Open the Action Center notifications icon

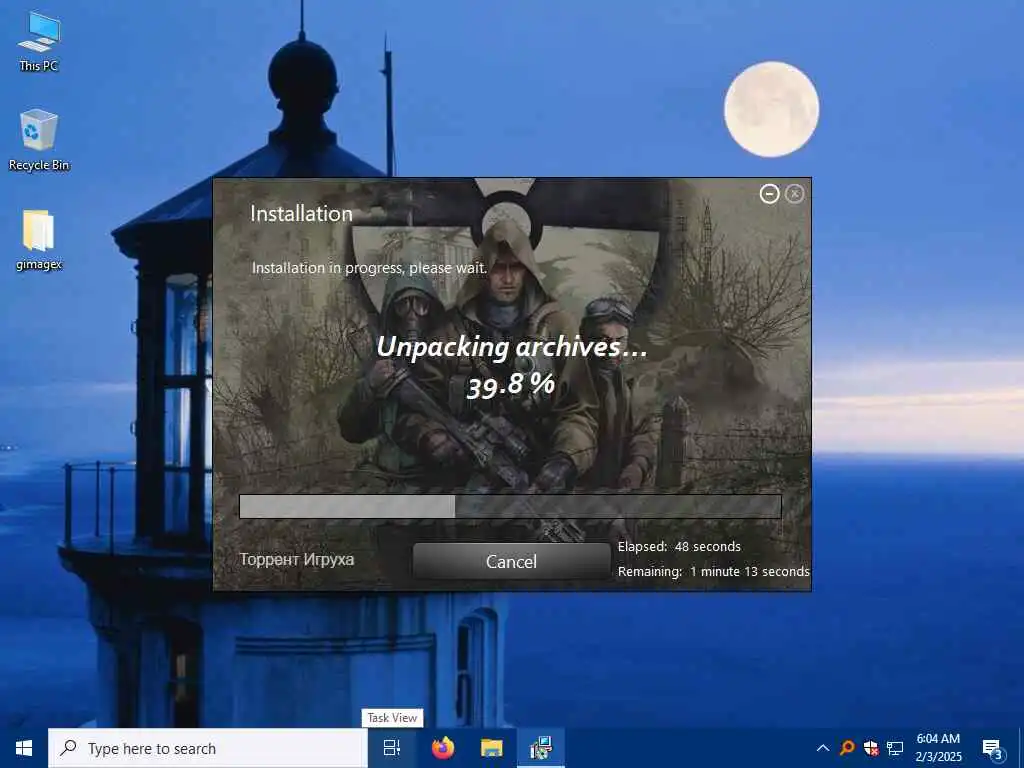pos(992,749)
